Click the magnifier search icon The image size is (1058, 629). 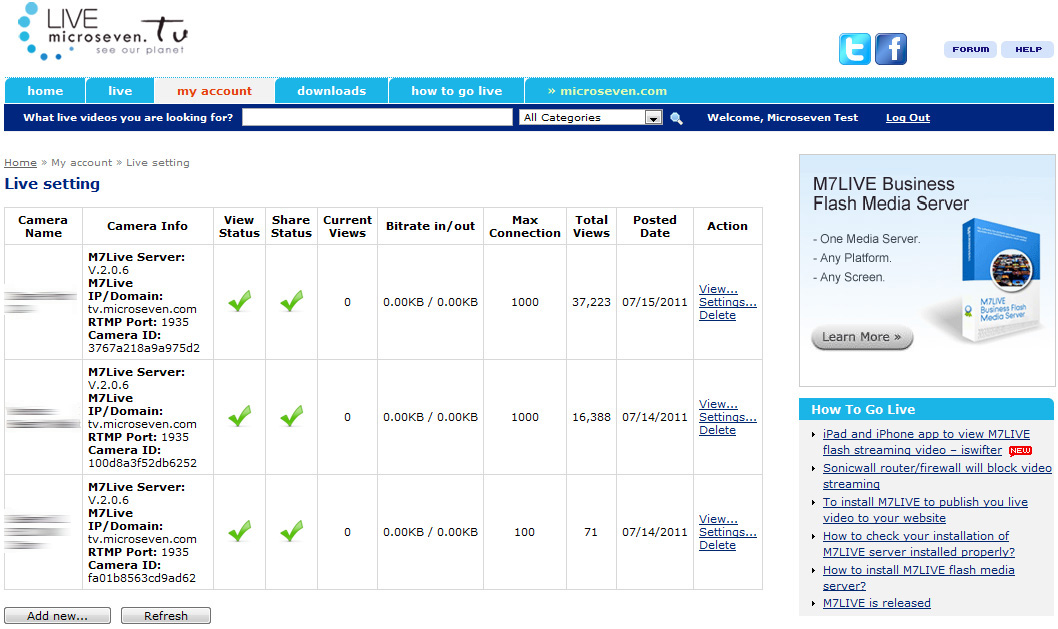(676, 118)
